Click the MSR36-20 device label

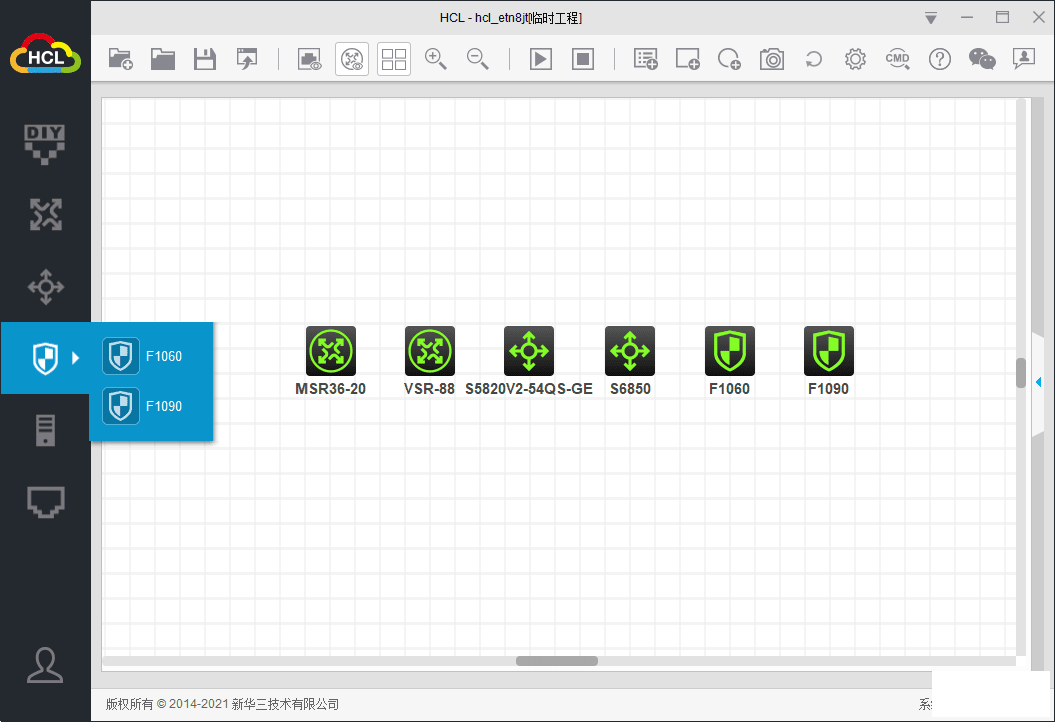click(x=330, y=389)
